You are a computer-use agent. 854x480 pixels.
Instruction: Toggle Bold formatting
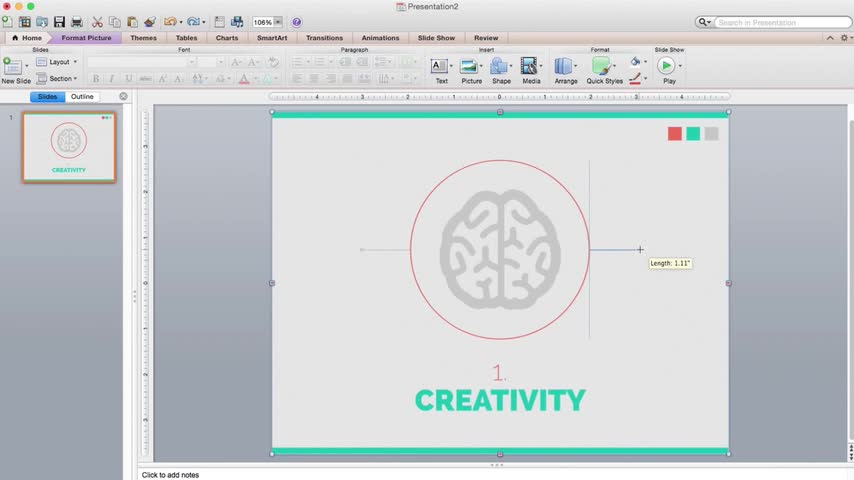(96, 79)
